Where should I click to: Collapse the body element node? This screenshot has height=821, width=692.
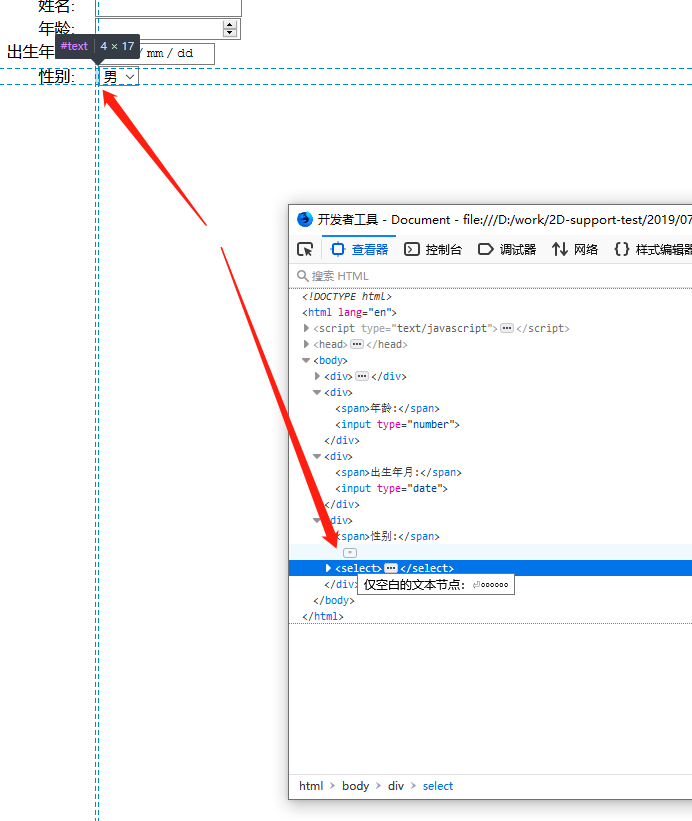click(306, 360)
